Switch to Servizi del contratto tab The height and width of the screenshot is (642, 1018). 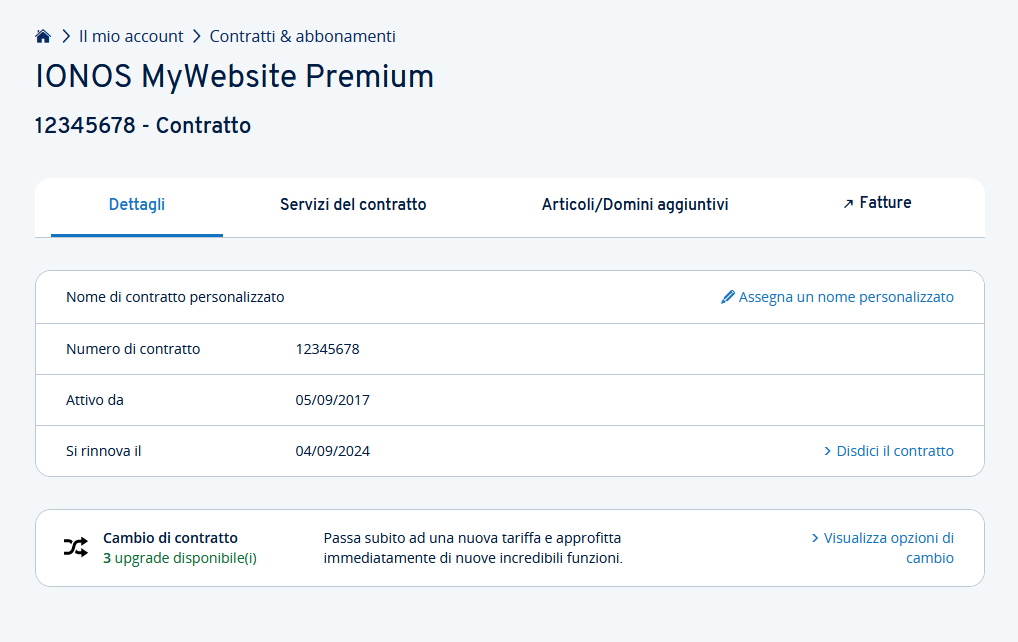click(x=353, y=204)
